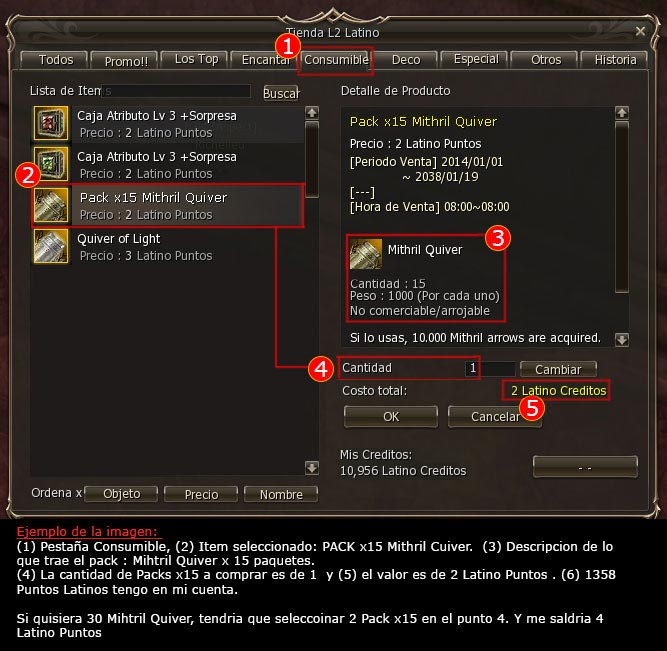
Task: Select the Pack x15 Mithril Quiver icon
Action: tap(51, 205)
